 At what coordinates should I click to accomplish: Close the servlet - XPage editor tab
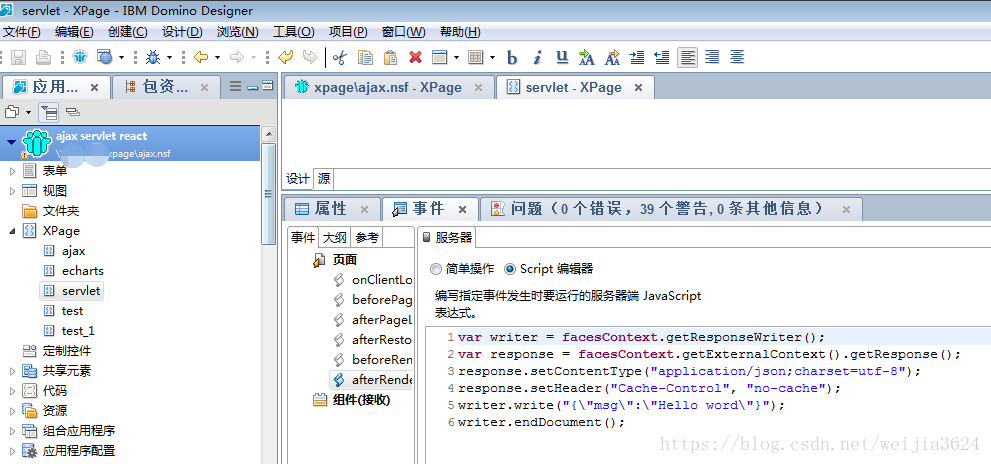coord(638,88)
